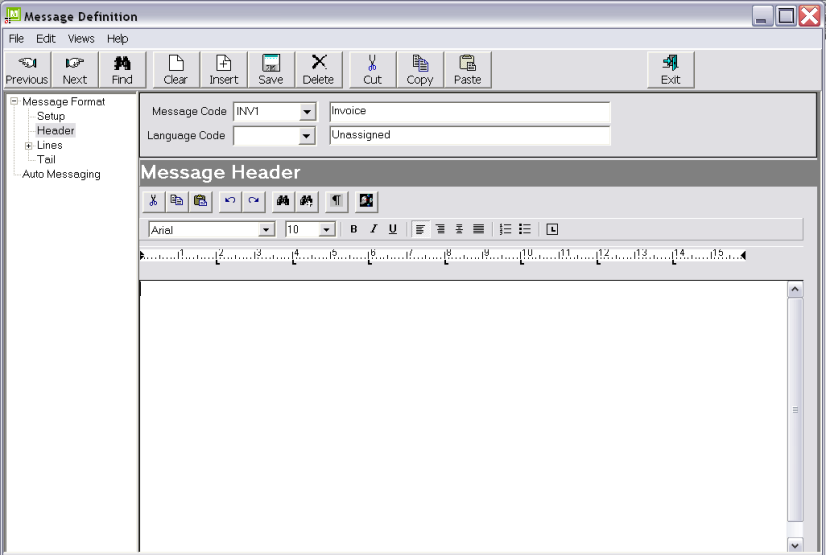The image size is (826, 555).
Task: Click find next binoculars icon in editor
Action: pyautogui.click(x=307, y=201)
